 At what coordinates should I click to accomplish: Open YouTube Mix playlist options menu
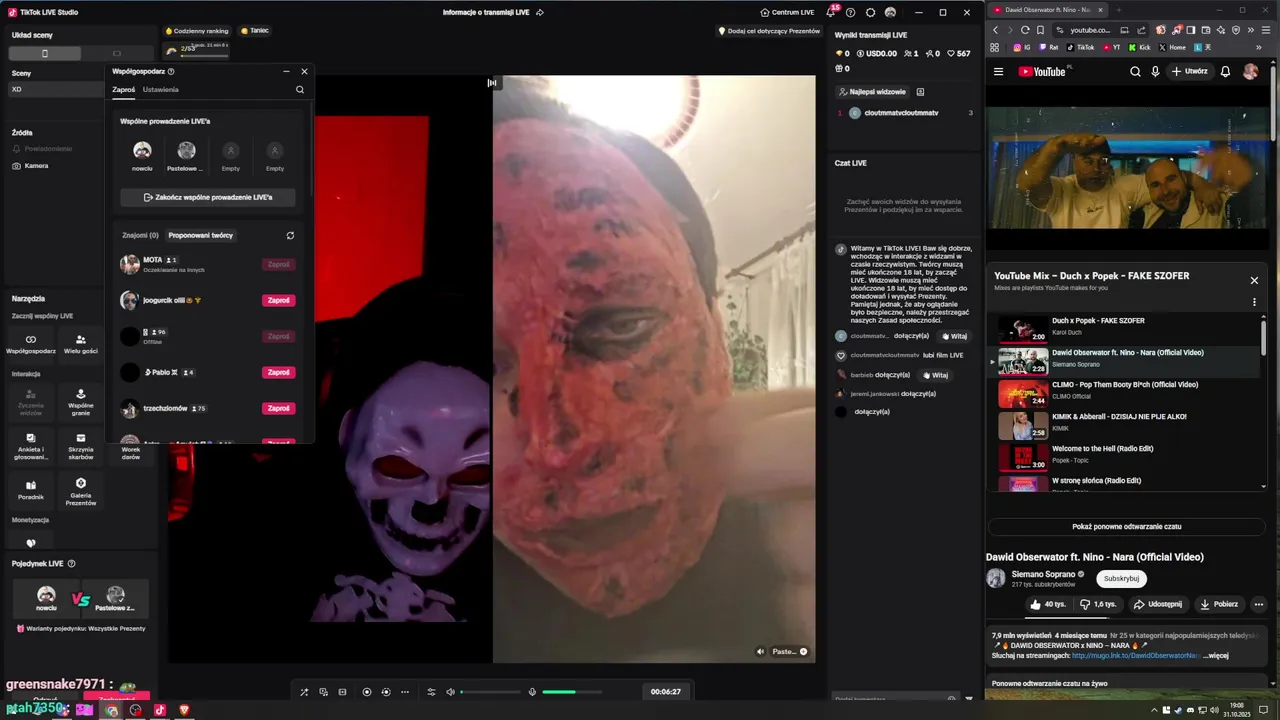pyautogui.click(x=1254, y=302)
